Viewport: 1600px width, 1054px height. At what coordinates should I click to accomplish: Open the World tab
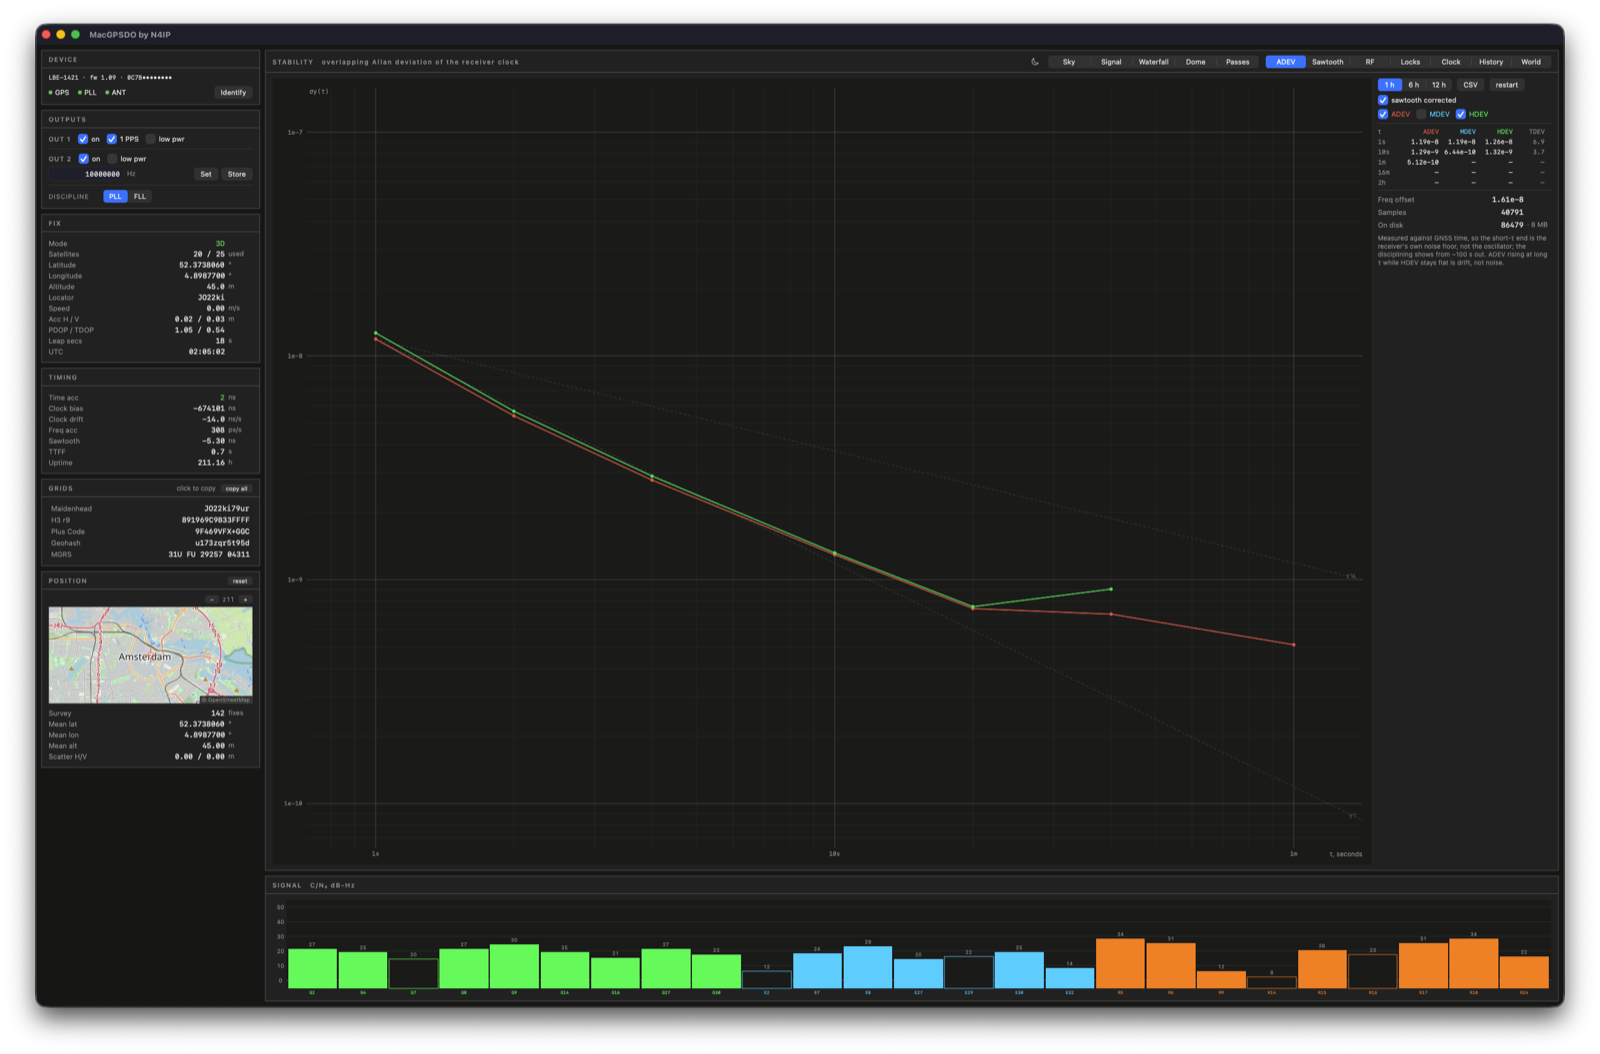(1531, 62)
